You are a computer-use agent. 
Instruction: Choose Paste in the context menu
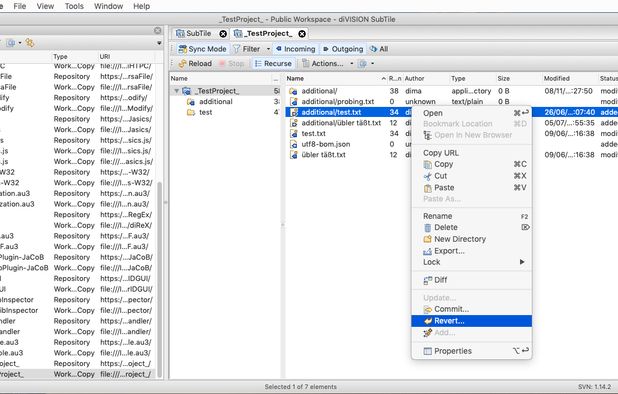(x=471, y=188)
